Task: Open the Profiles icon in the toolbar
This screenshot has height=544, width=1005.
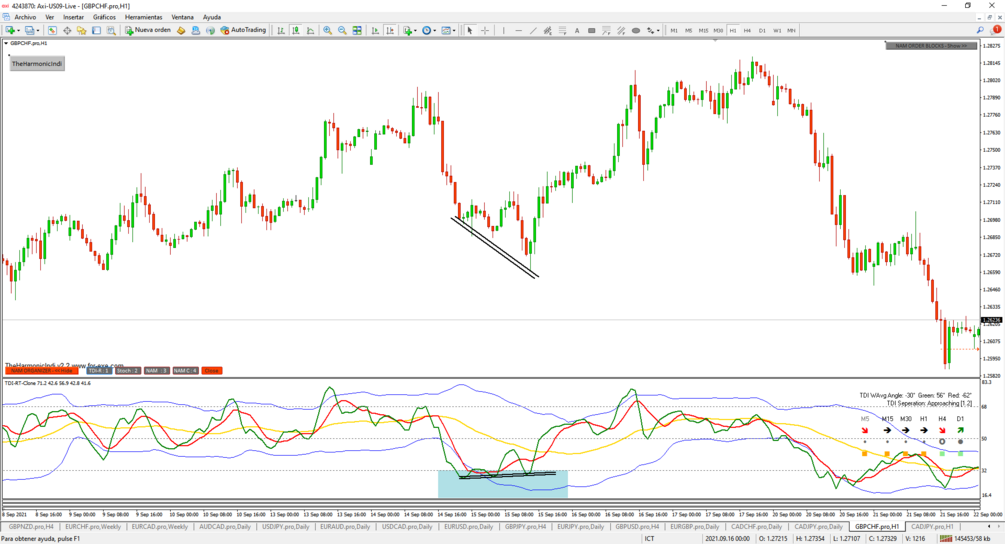Action: pos(29,30)
